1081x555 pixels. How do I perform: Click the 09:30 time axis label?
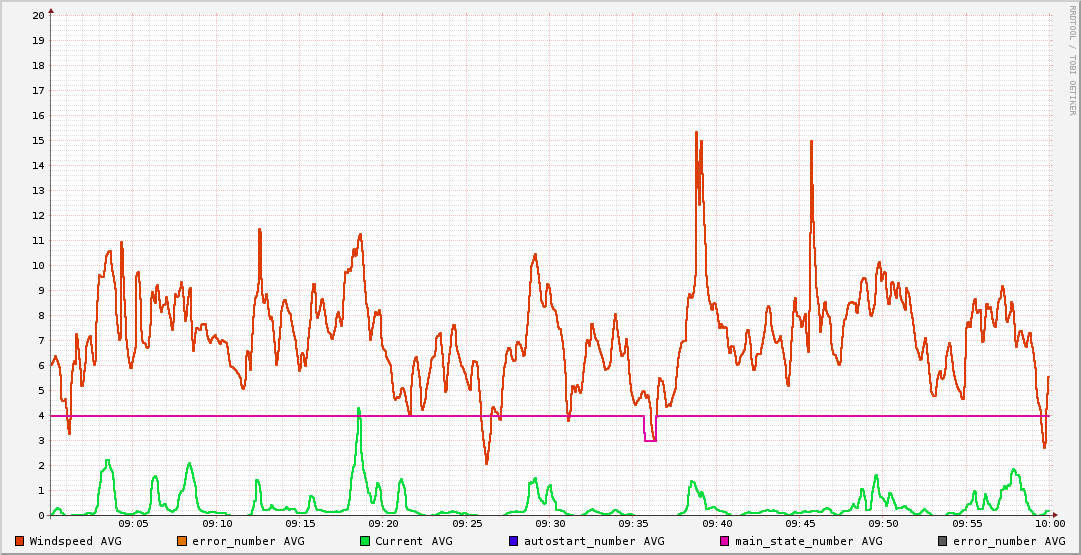(550, 523)
